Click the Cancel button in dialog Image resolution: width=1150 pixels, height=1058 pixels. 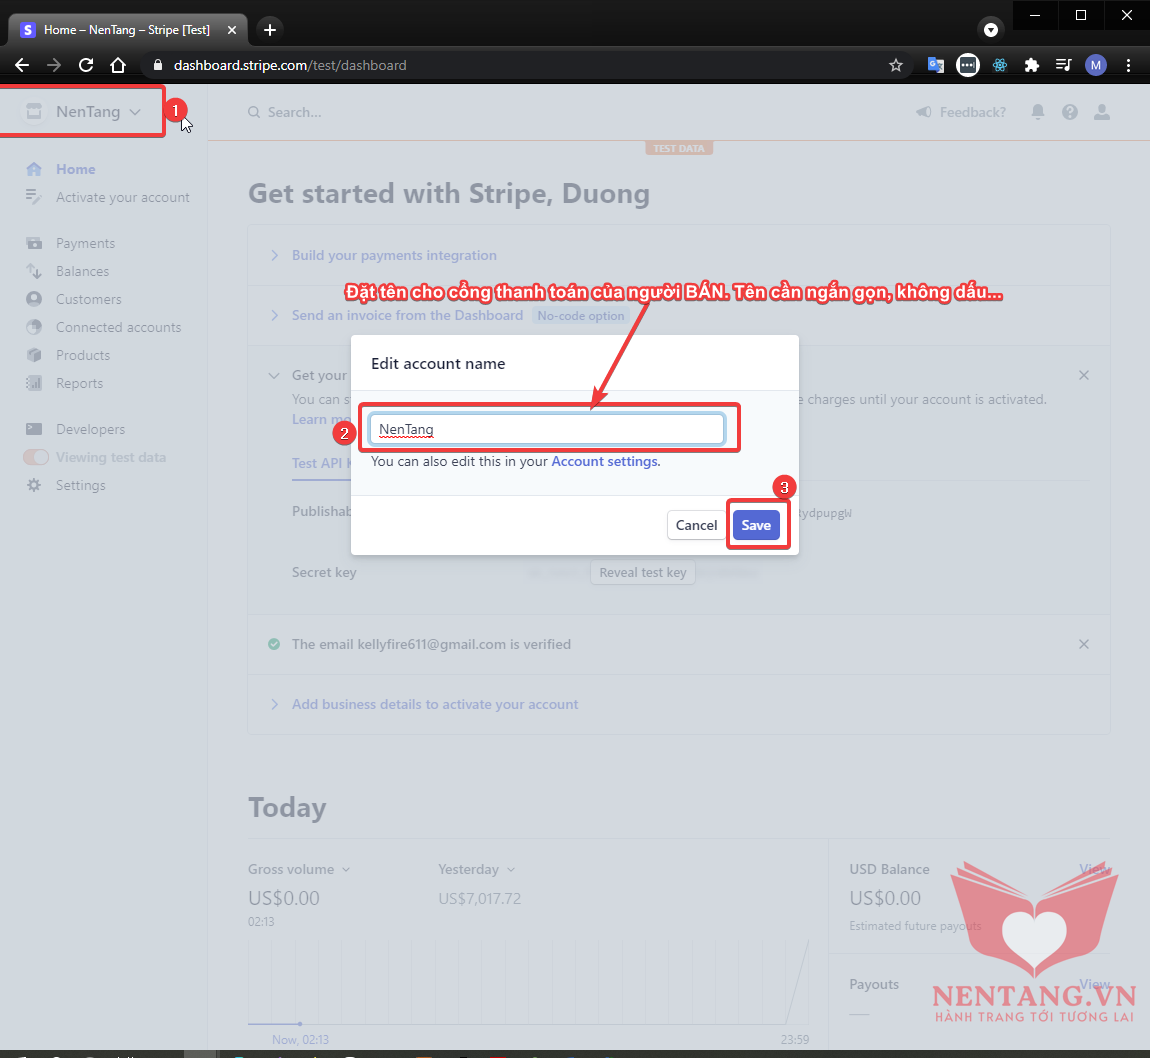(x=696, y=525)
